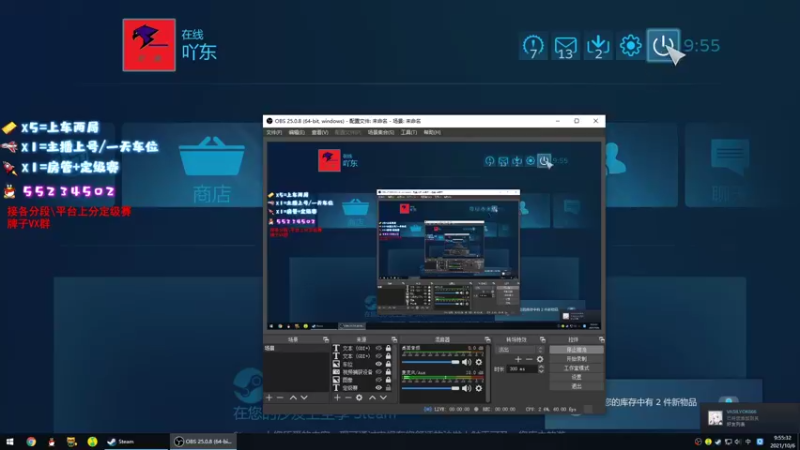Pop out the Transitions dock panel icon
This screenshot has width=800, height=450.
[542, 339]
